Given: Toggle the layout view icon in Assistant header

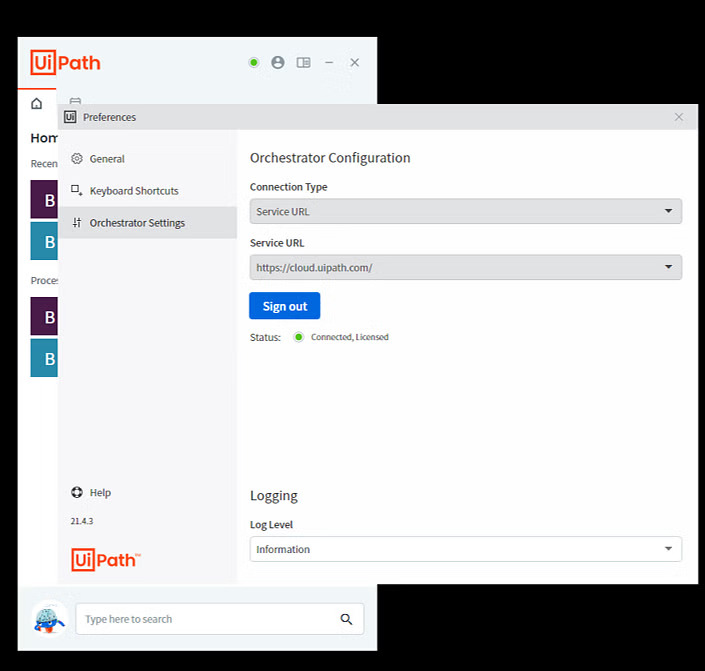Looking at the screenshot, I should coord(303,63).
